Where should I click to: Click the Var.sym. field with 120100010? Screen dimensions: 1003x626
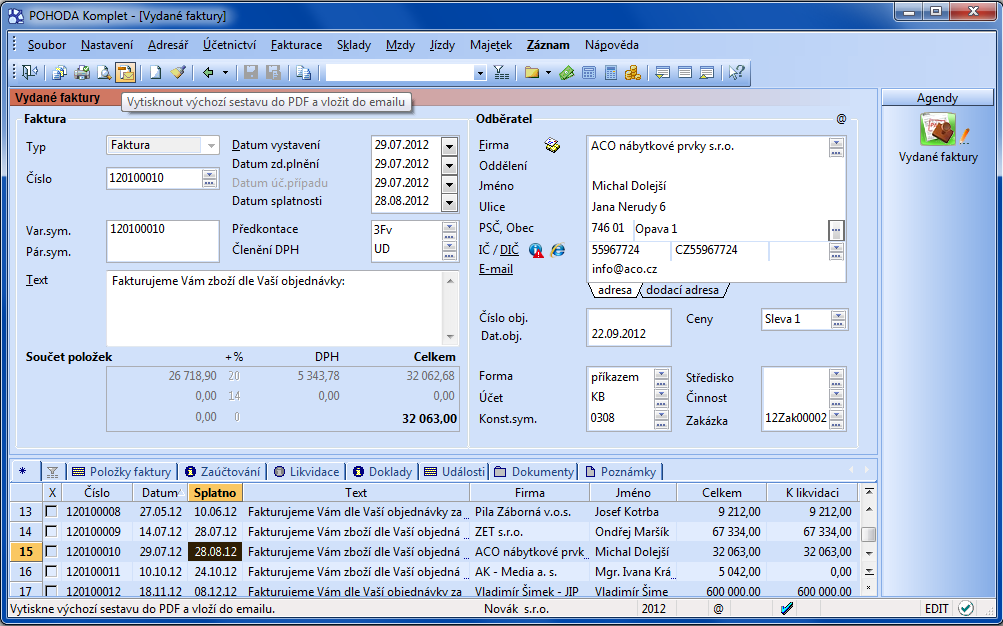162,229
